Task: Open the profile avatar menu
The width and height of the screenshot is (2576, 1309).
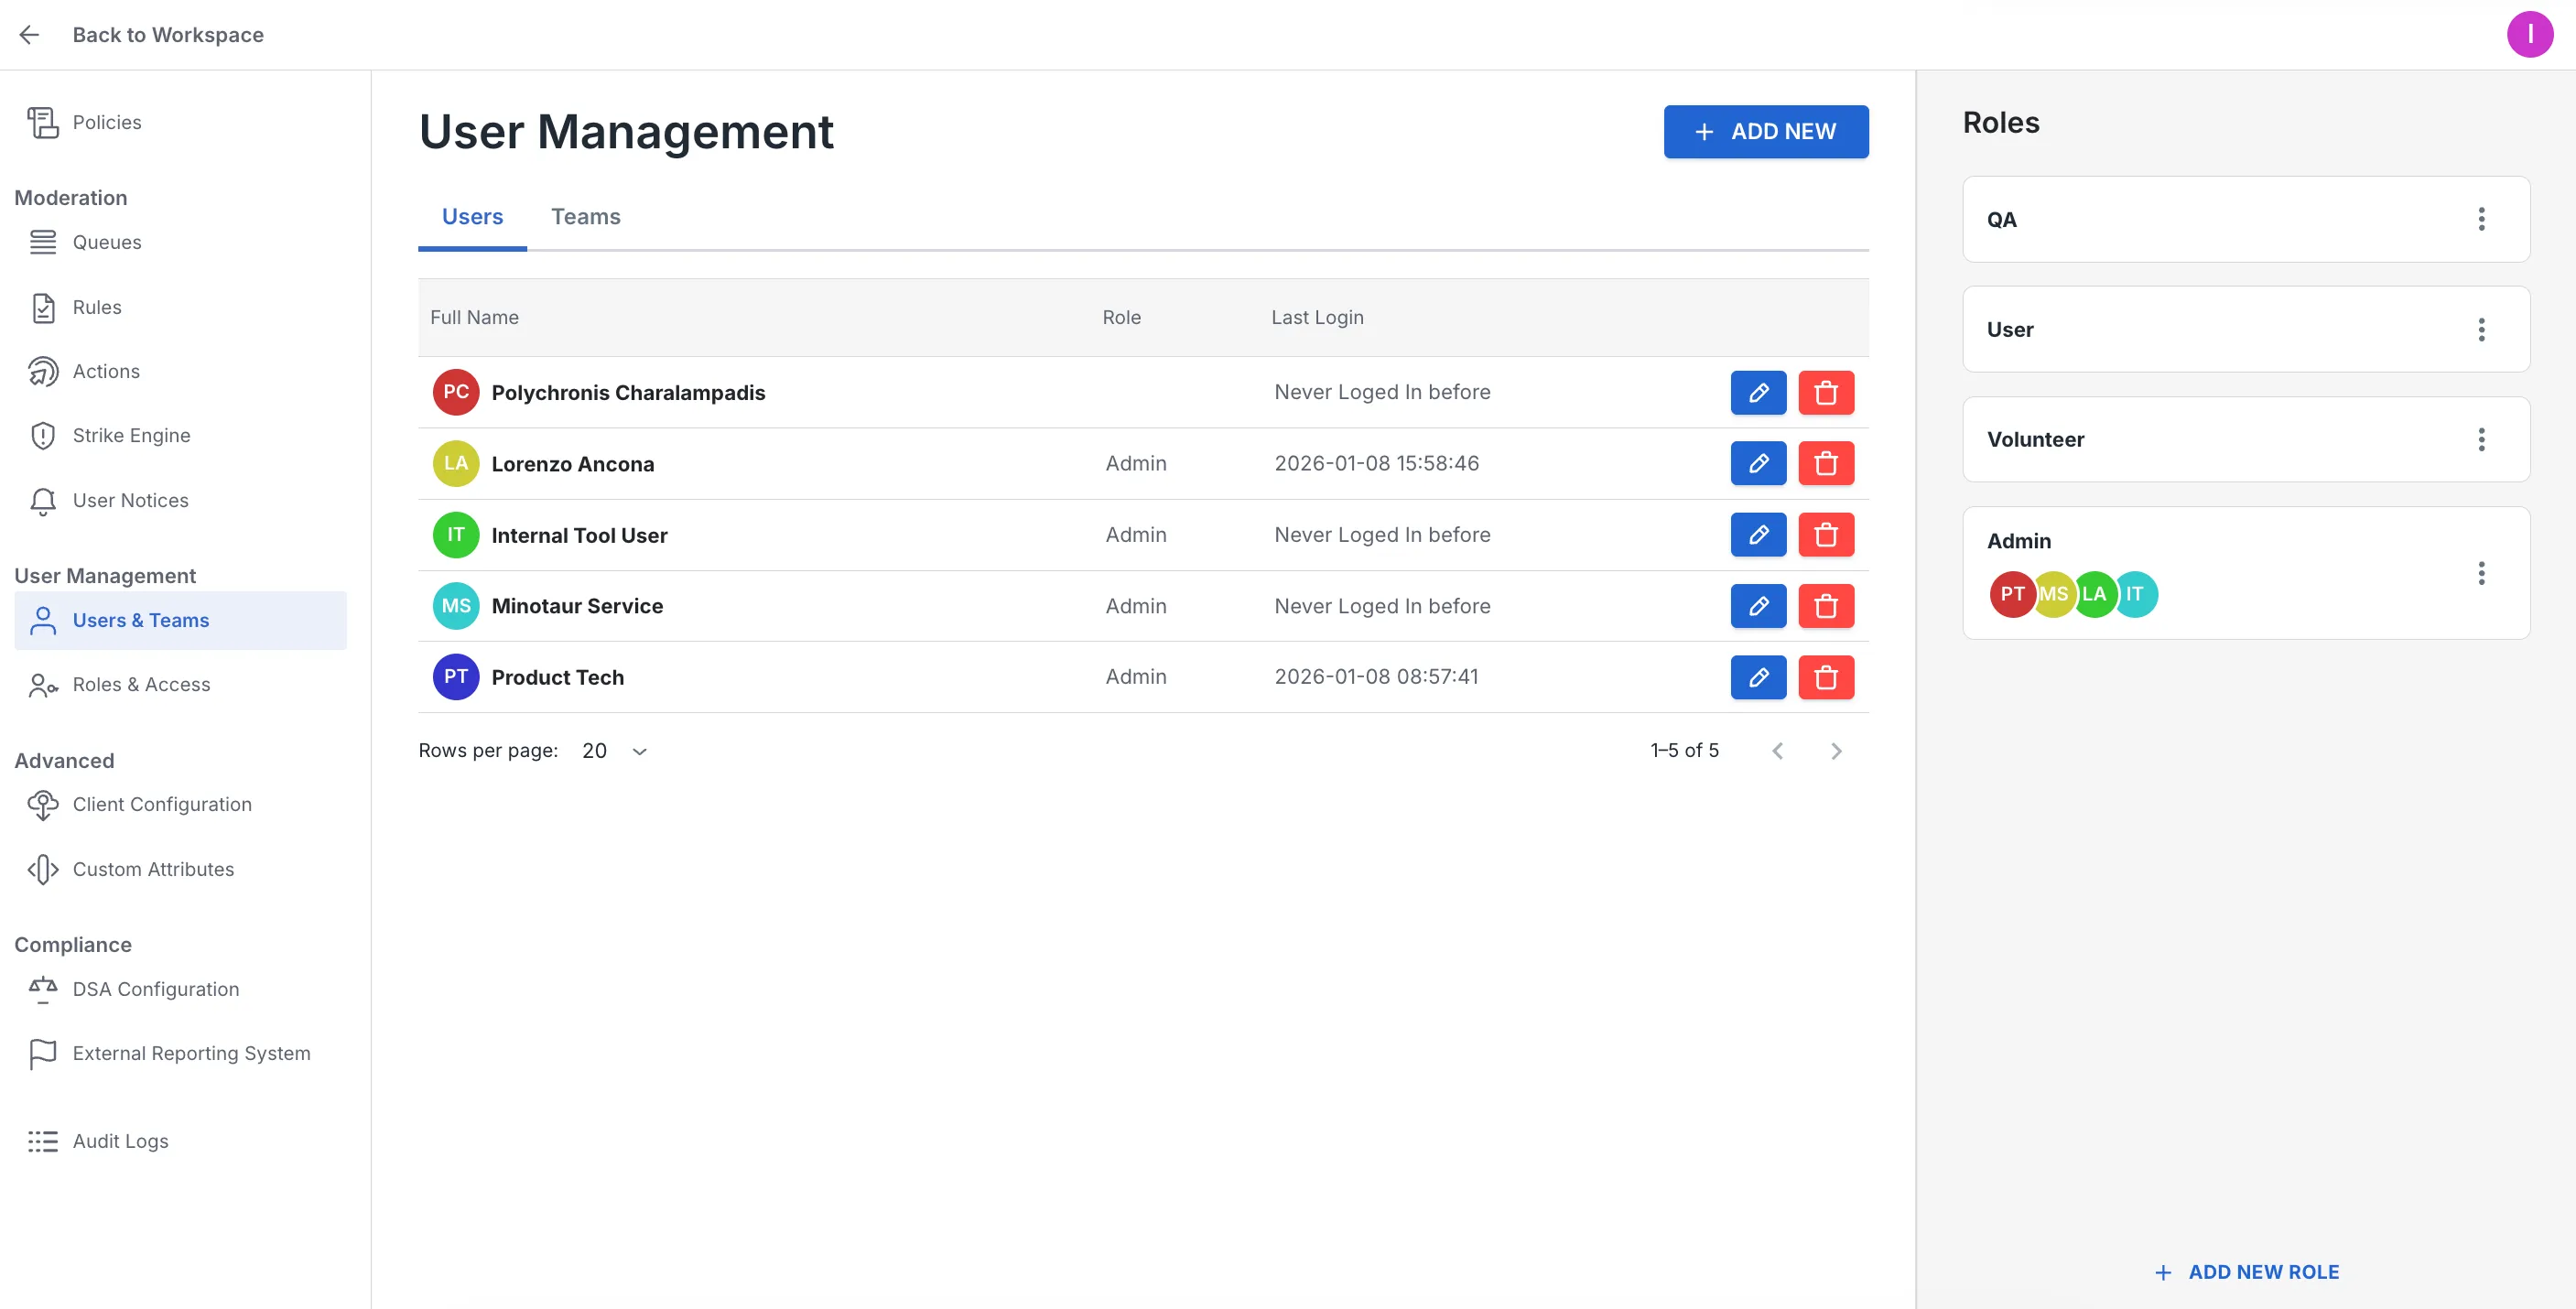Action: coord(2530,35)
